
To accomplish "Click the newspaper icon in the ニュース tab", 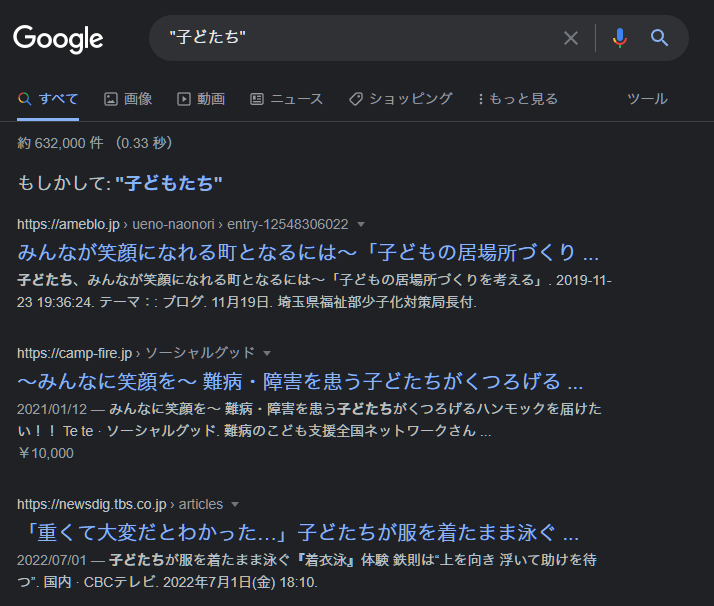I will tap(257, 99).
